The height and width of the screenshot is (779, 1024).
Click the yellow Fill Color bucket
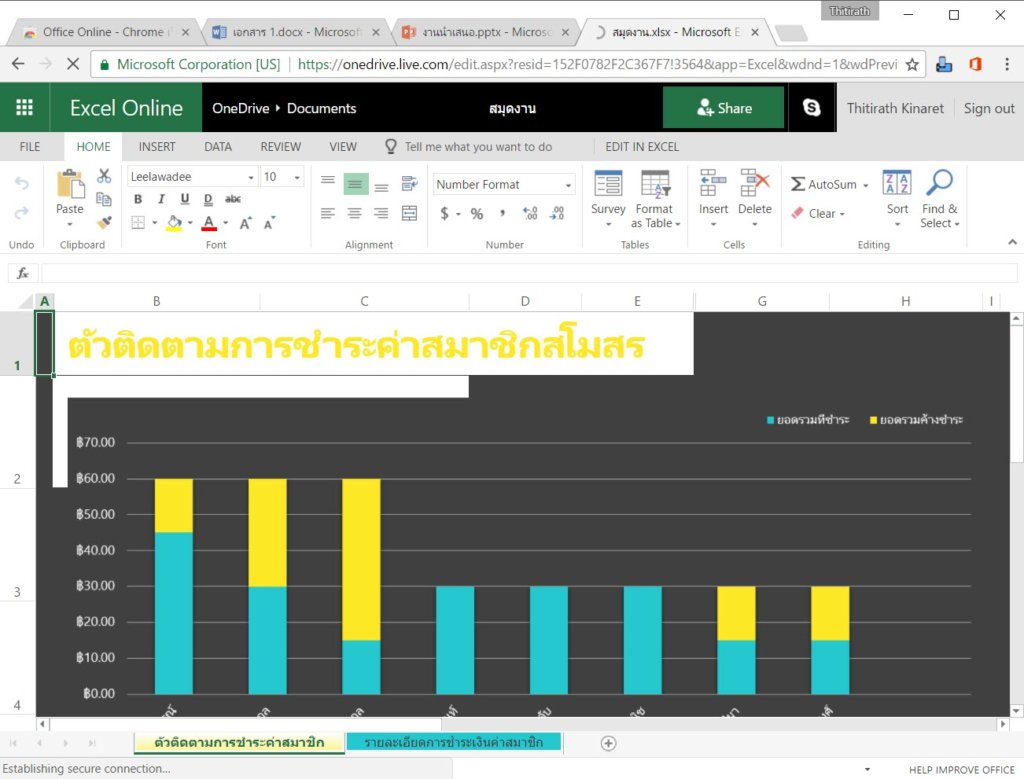pyautogui.click(x=174, y=223)
